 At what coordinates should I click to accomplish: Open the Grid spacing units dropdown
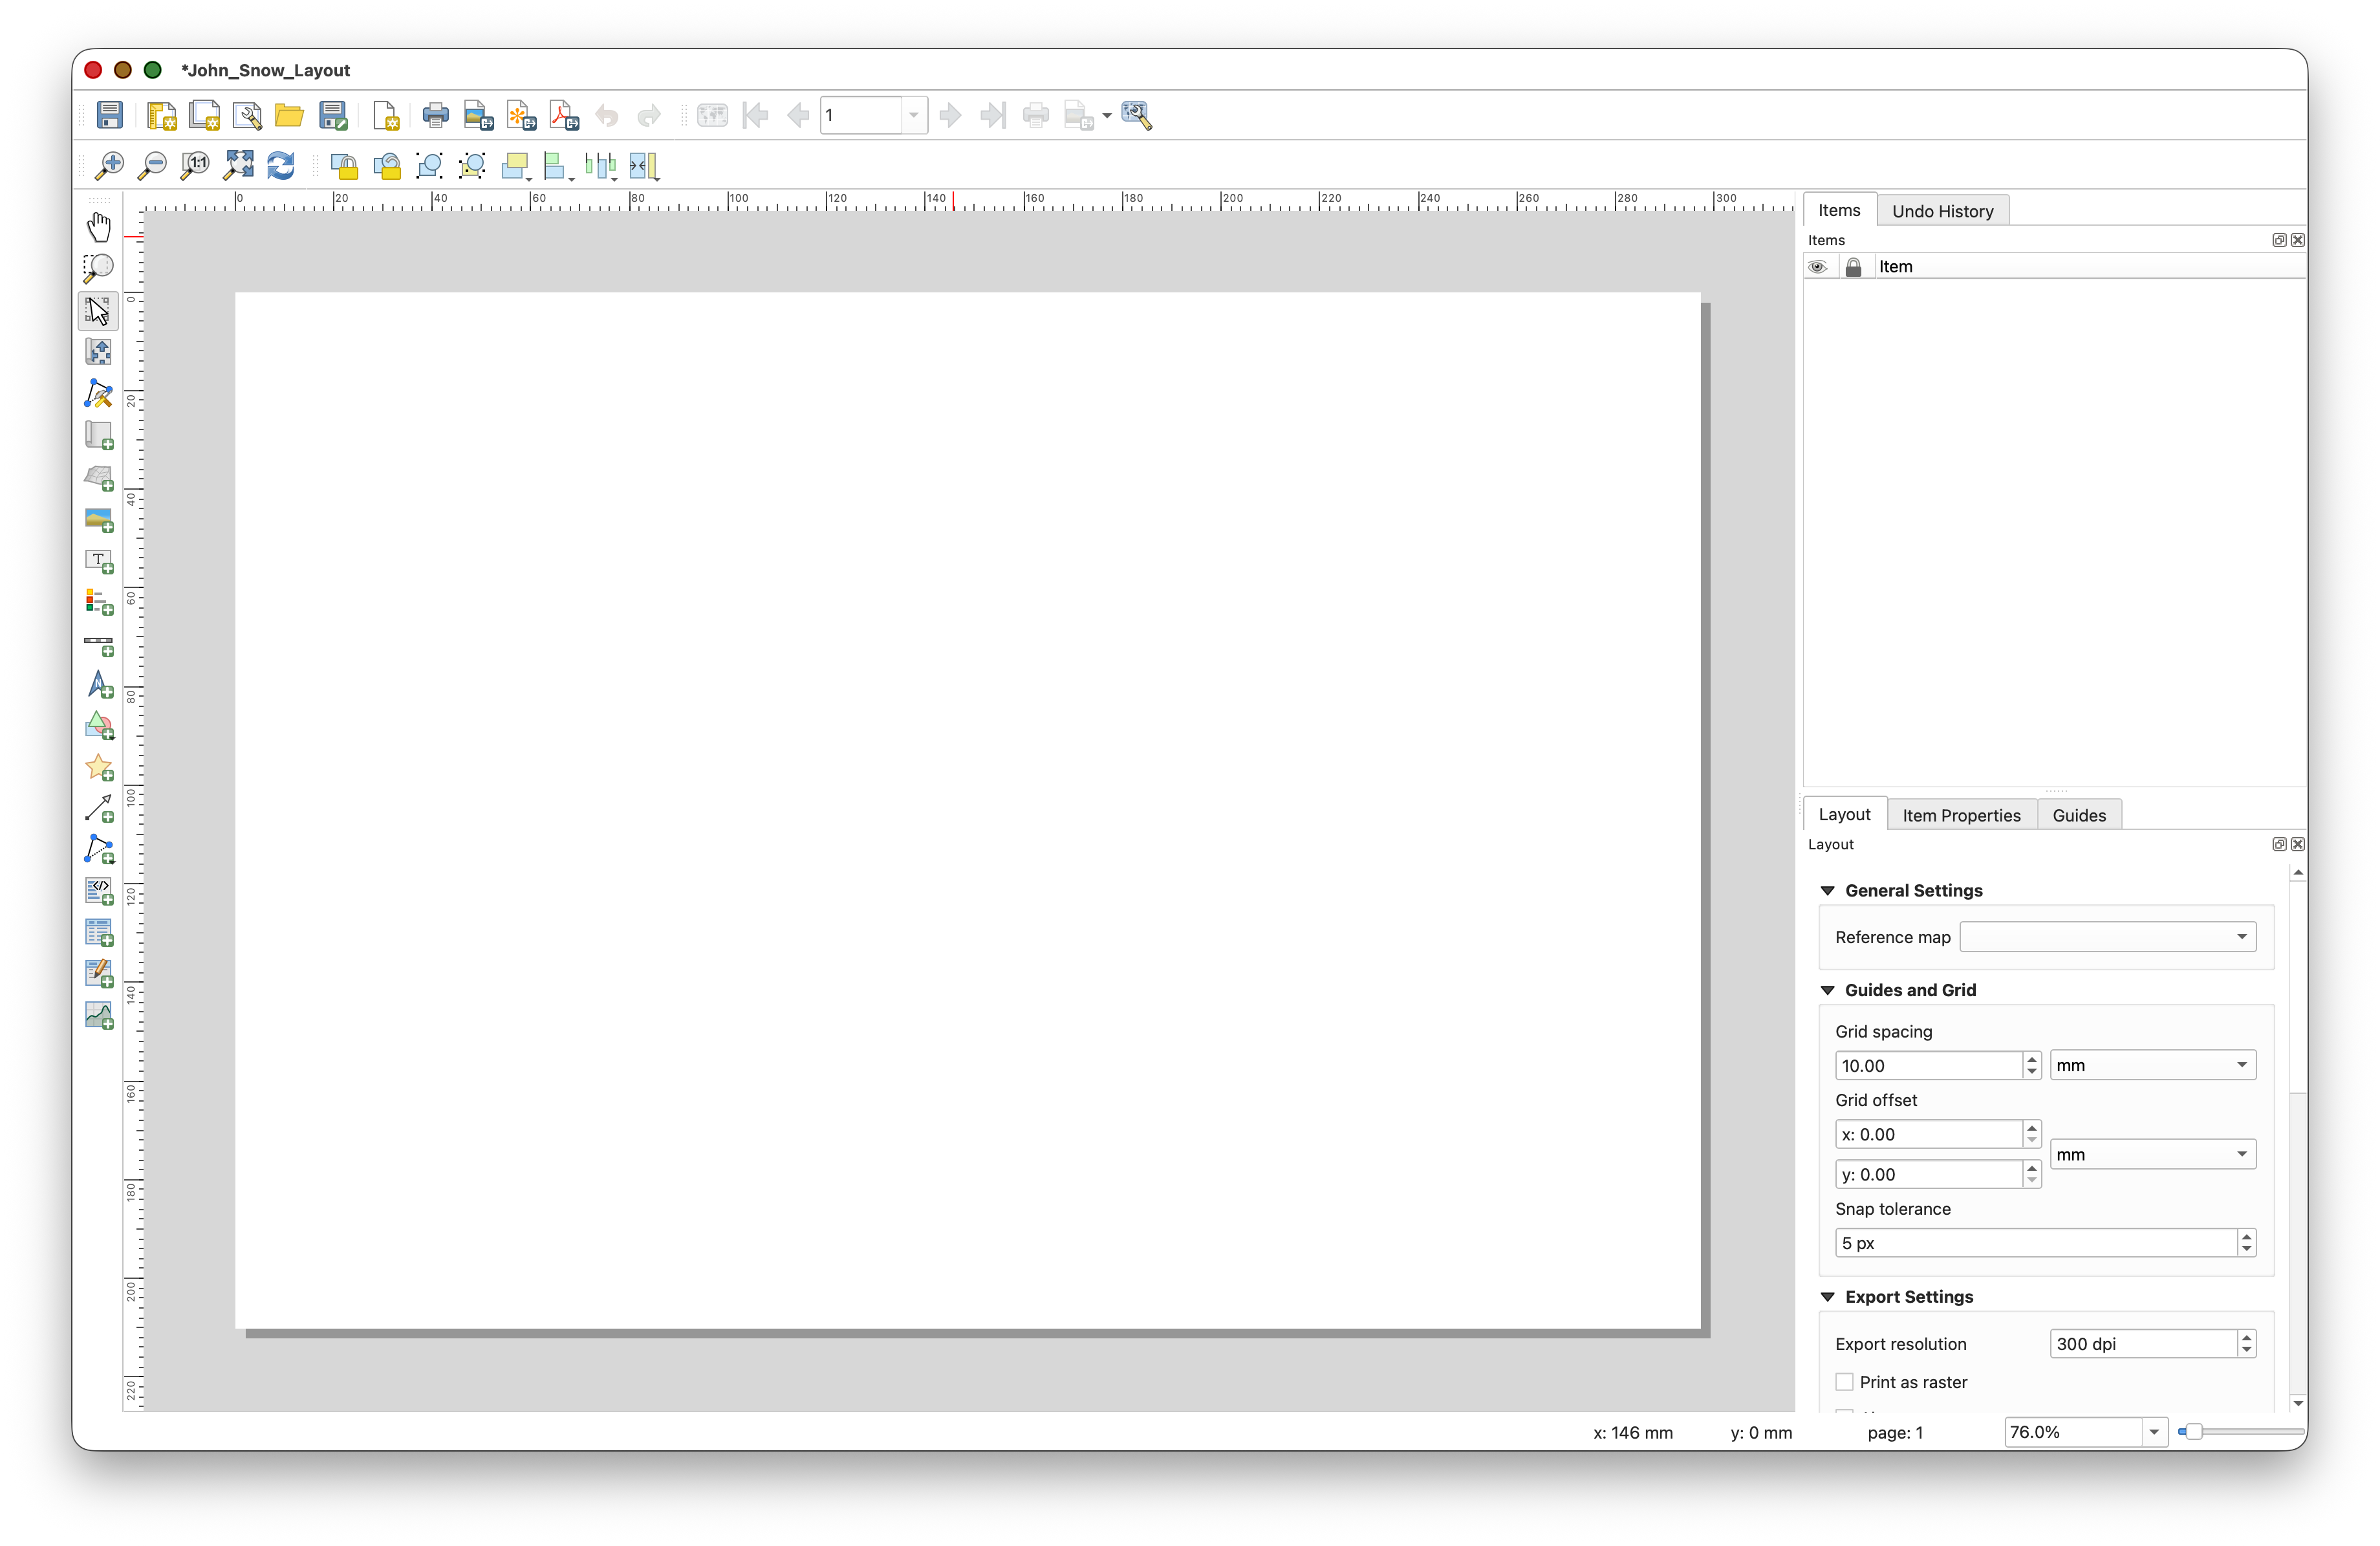click(2152, 1065)
